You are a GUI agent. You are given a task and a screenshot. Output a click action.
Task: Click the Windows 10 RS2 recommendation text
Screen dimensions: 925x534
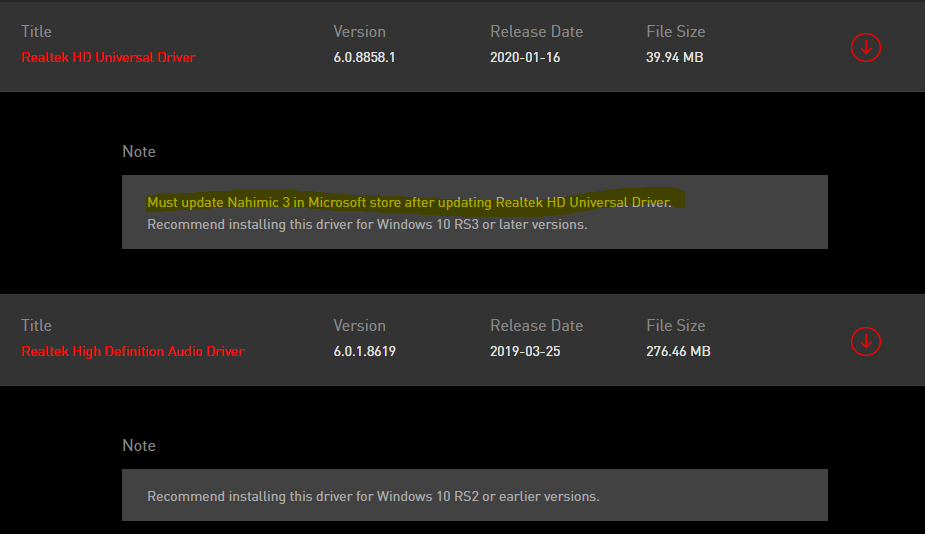coord(373,496)
